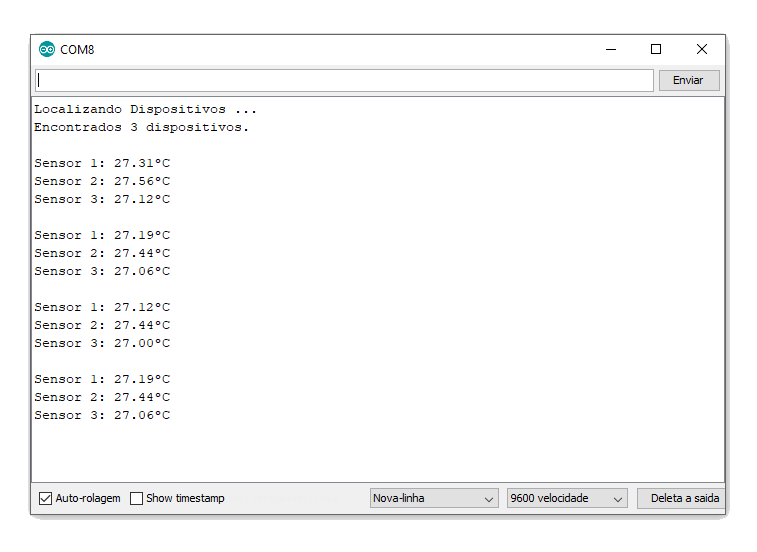Focus the serial message input field
757x552 pixels.
pyautogui.click(x=344, y=80)
